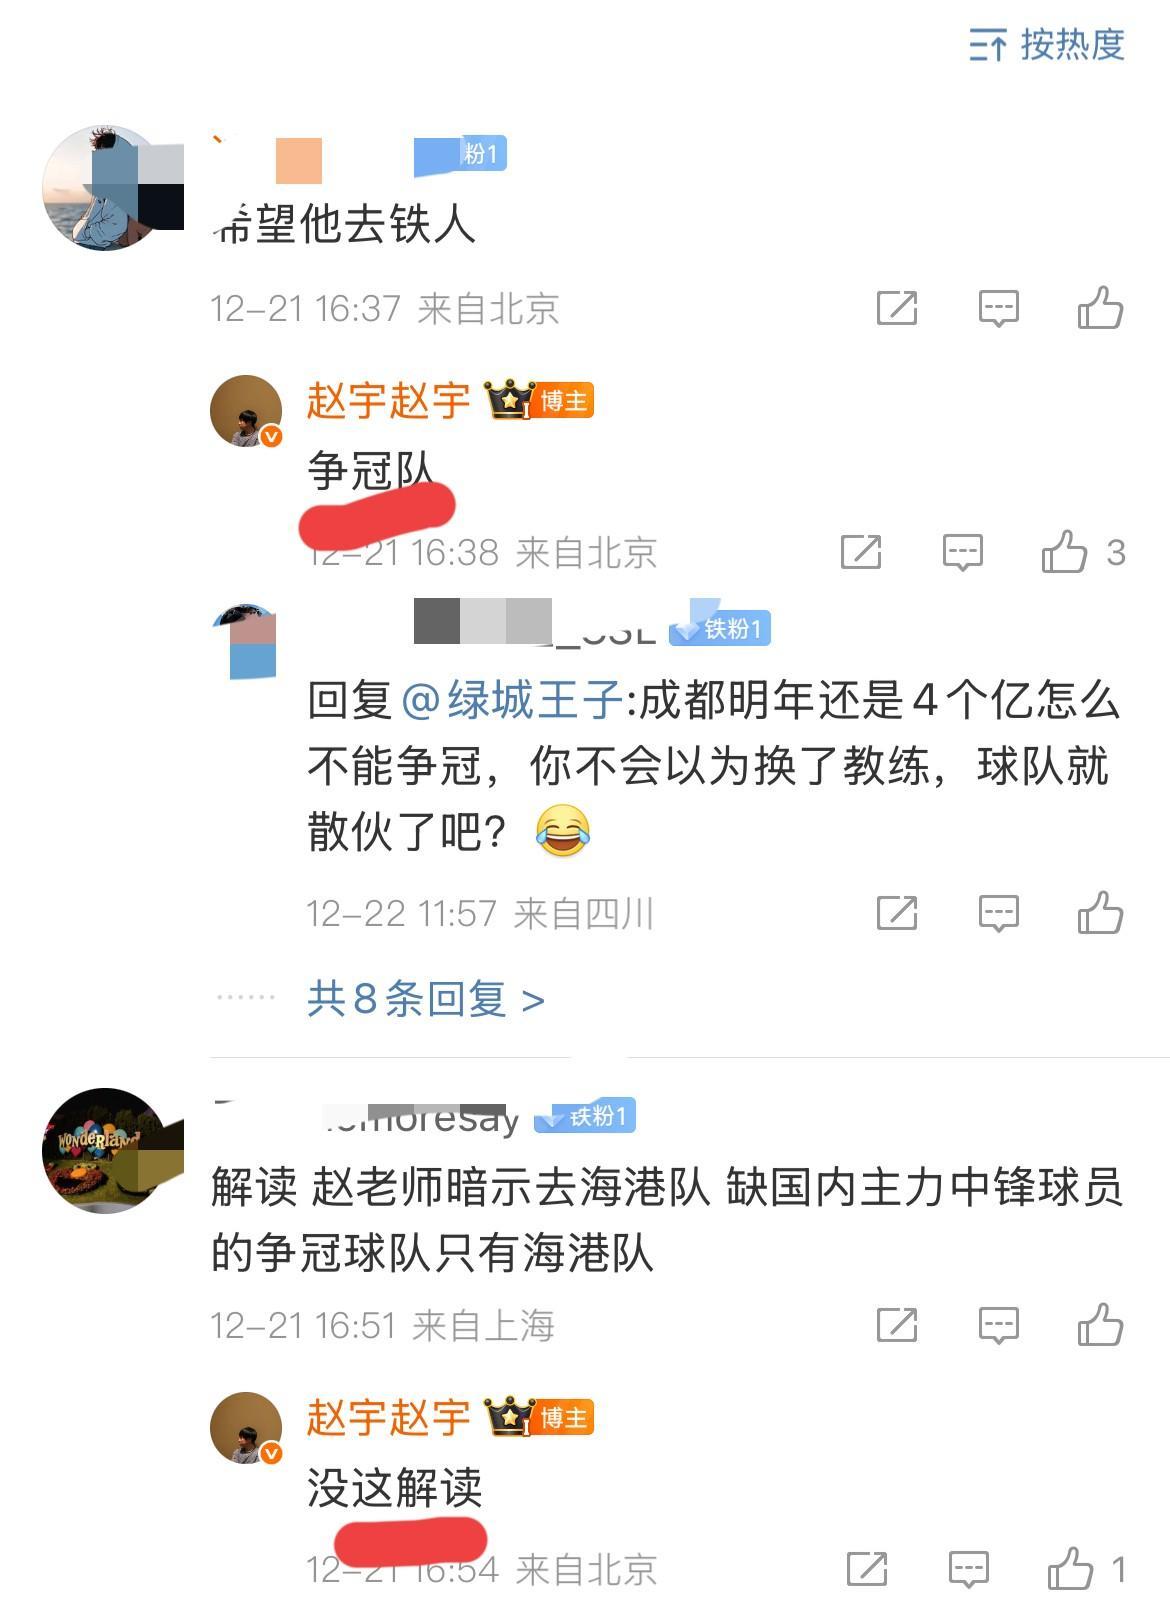Repost the reply posted from 四川
Image resolution: width=1170 pixels, height=1607 pixels.
(897, 912)
